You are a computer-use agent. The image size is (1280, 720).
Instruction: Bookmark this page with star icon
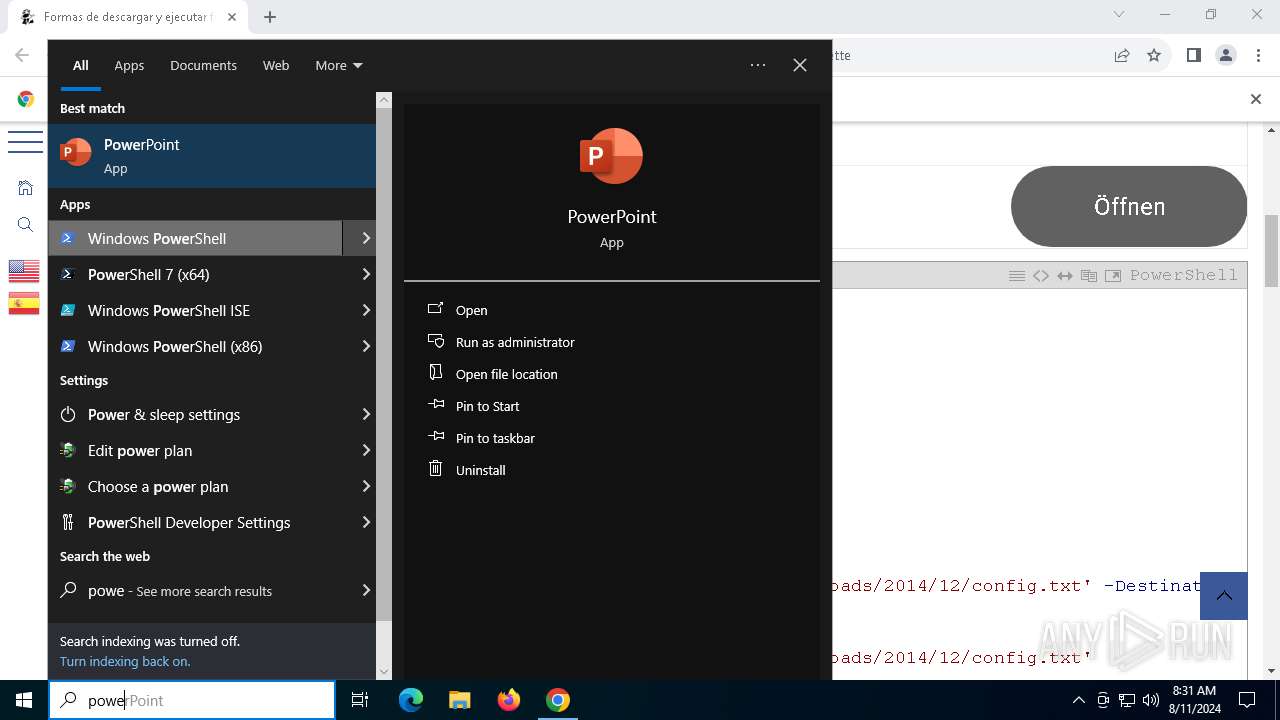[x=1154, y=55]
